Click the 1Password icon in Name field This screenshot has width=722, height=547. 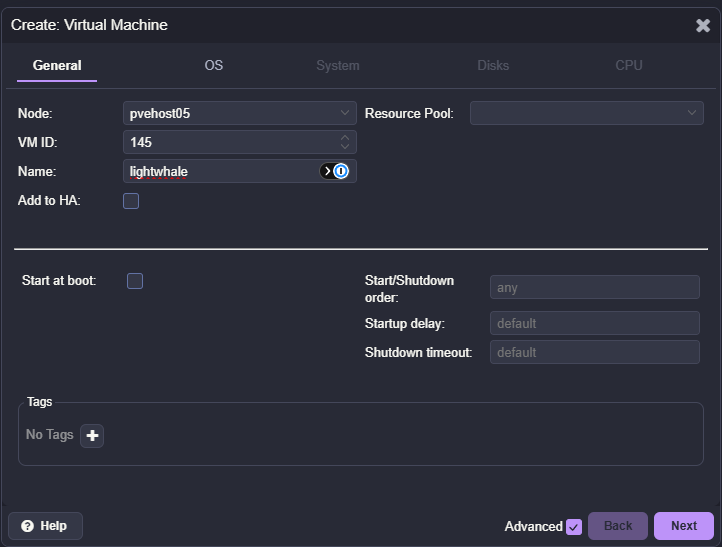[x=340, y=171]
